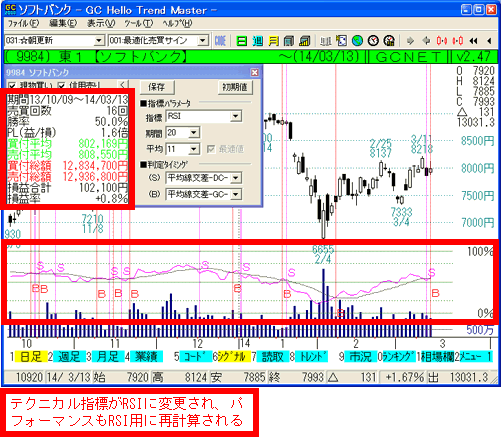Open the ファイル(F) menu
This screenshot has height=437, width=501.
pyautogui.click(x=23, y=23)
